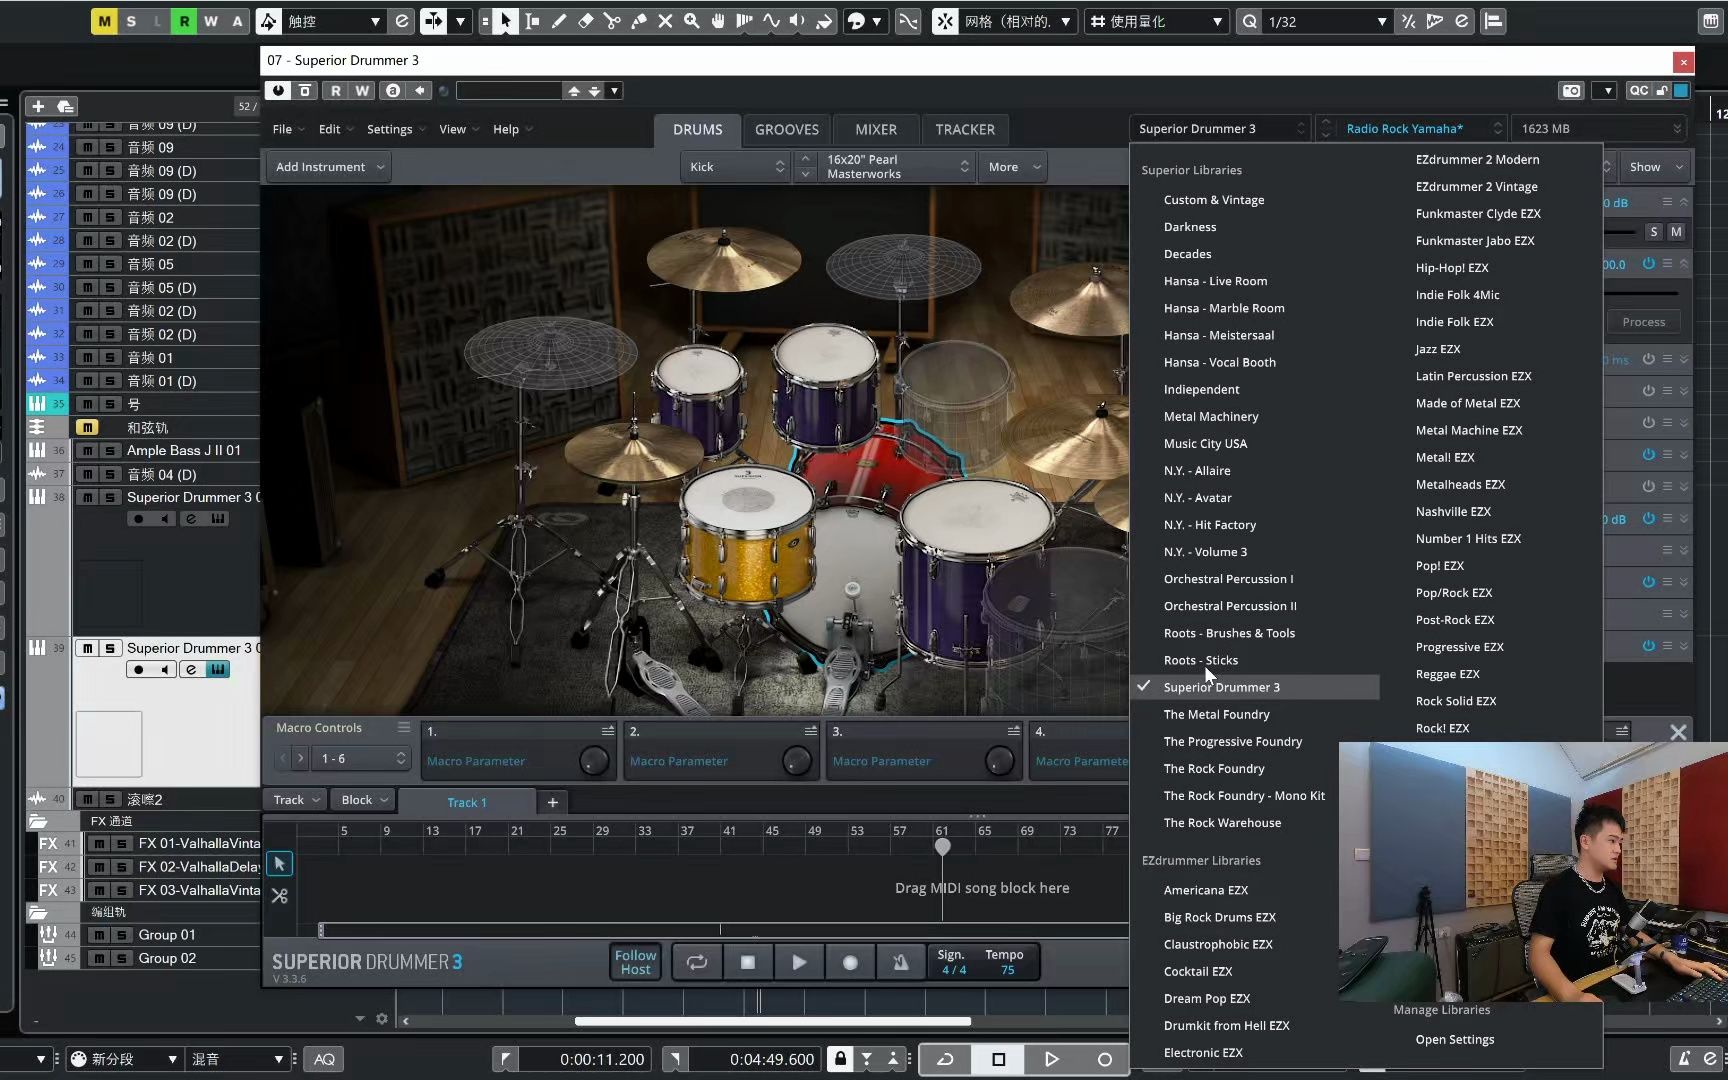Toggle the global Write W automation button
Viewport: 1728px width, 1080px height.
click(210, 21)
